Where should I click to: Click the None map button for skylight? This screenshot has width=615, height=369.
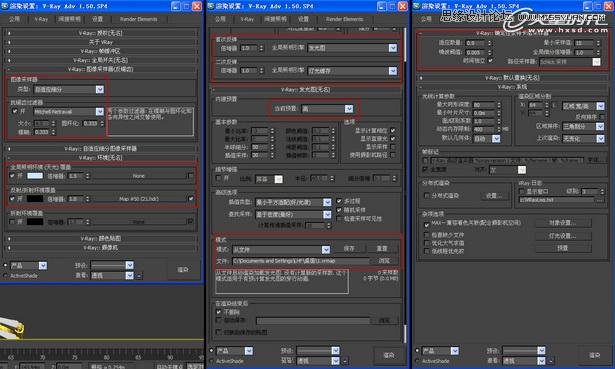(x=138, y=176)
